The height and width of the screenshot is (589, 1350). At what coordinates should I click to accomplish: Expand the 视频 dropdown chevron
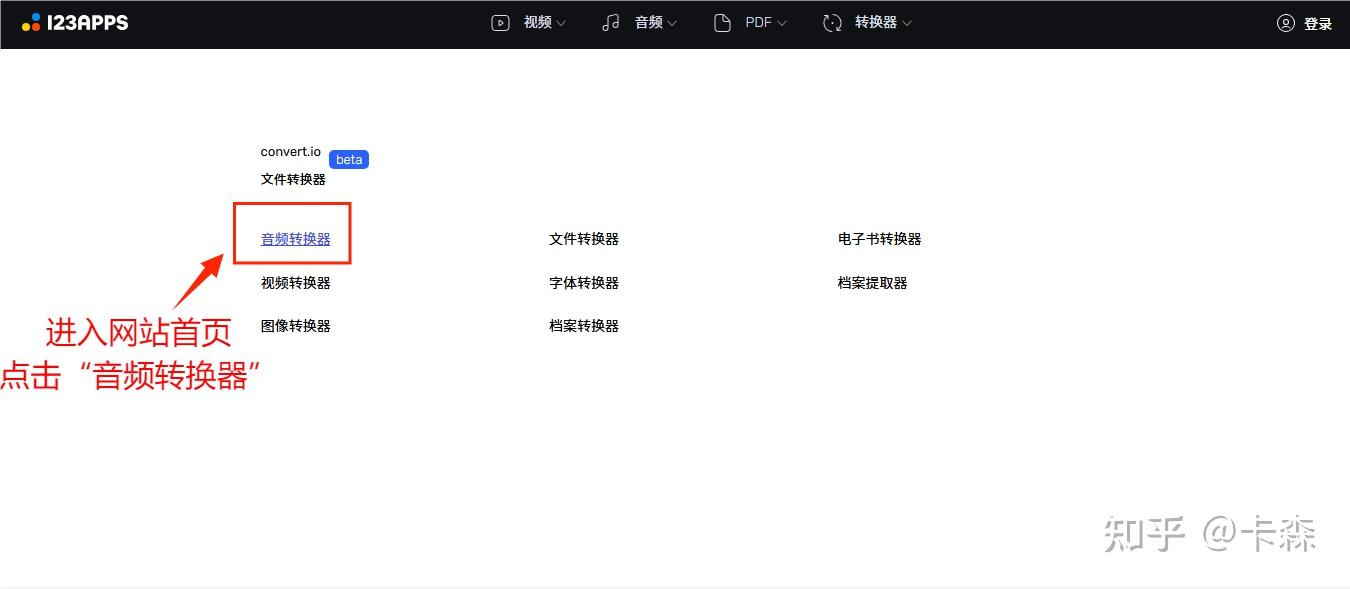click(x=561, y=23)
